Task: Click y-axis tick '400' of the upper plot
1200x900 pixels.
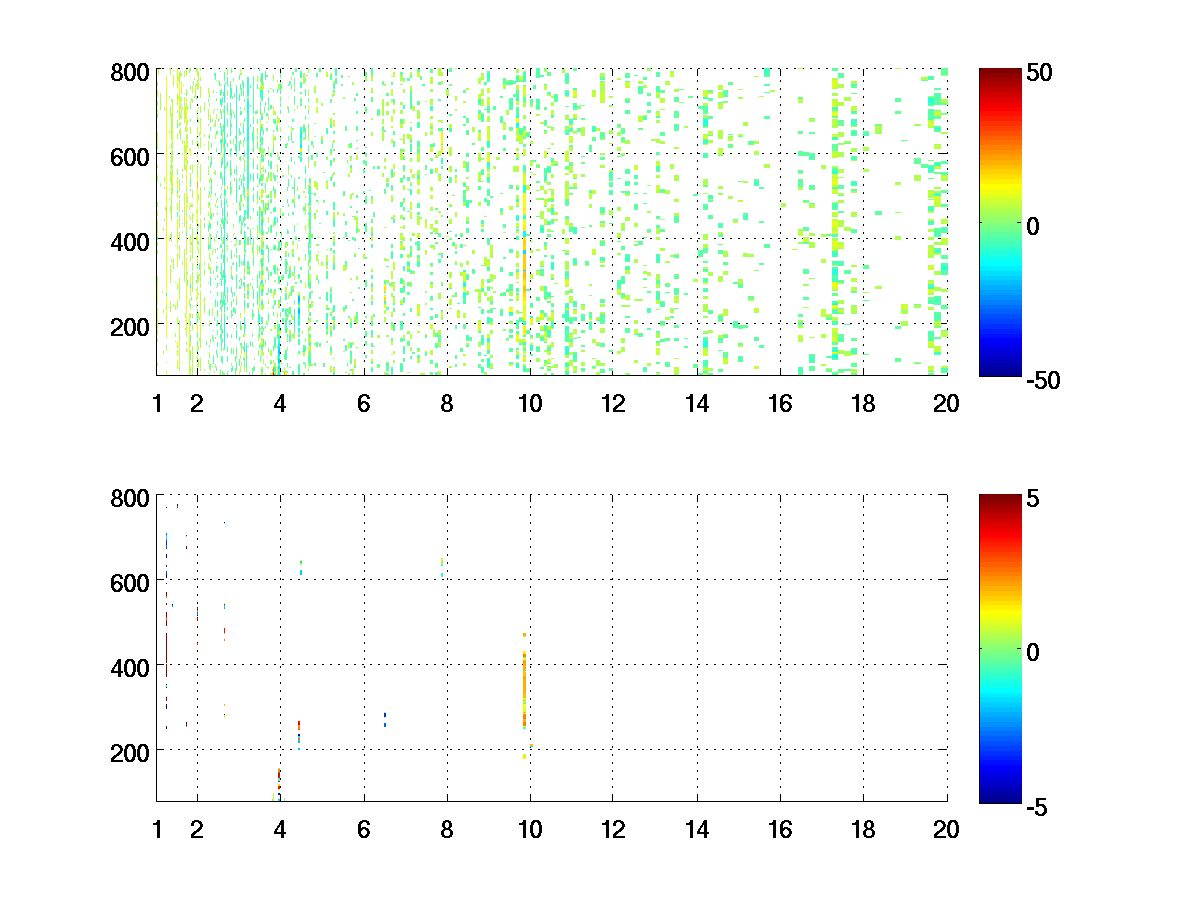Action: coord(130,241)
